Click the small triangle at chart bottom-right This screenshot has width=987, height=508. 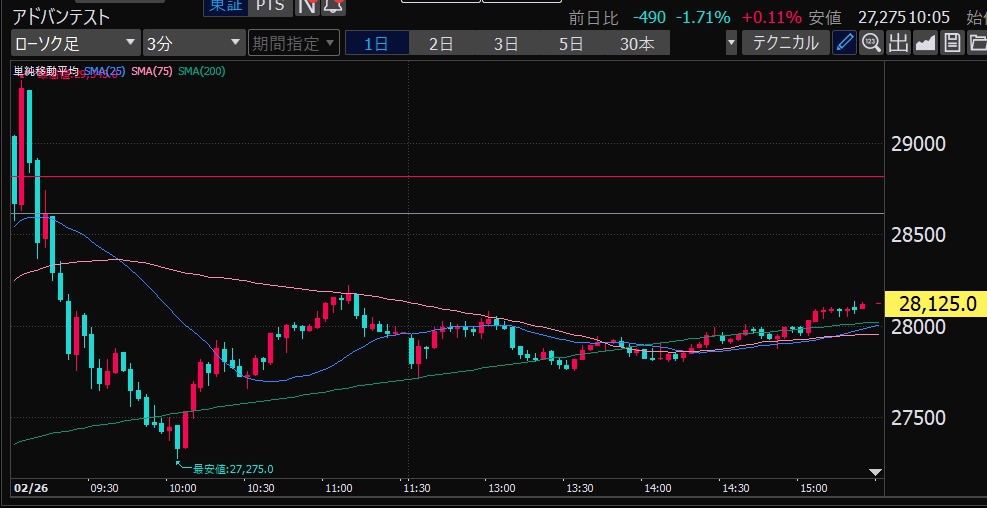(875, 472)
